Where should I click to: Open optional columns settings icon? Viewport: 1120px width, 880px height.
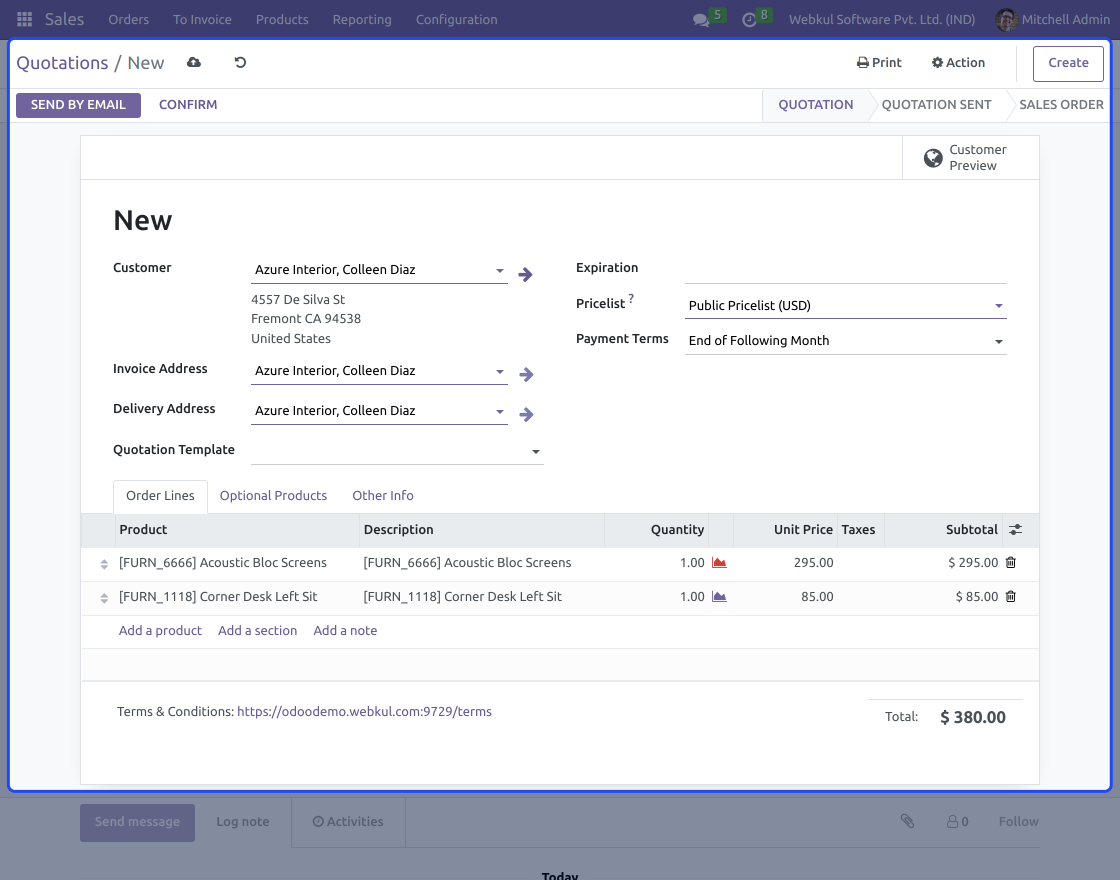(x=1015, y=530)
